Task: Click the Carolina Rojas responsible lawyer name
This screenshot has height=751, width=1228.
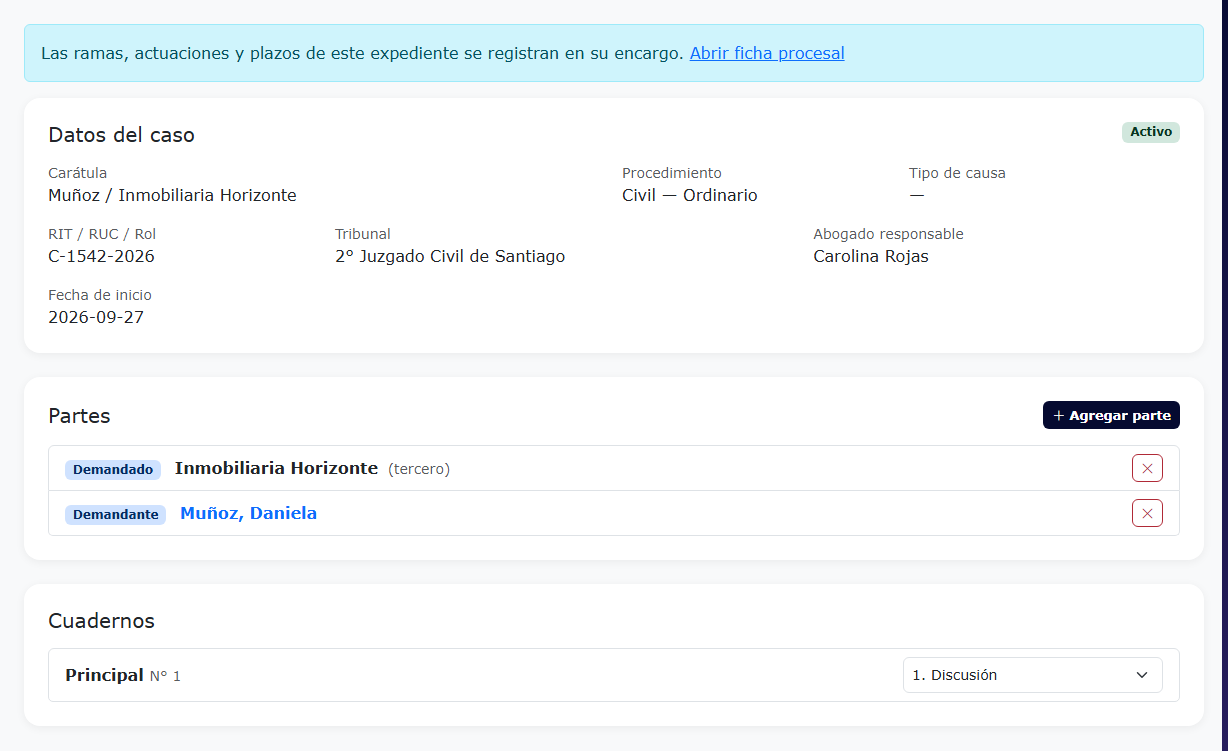Action: [871, 256]
